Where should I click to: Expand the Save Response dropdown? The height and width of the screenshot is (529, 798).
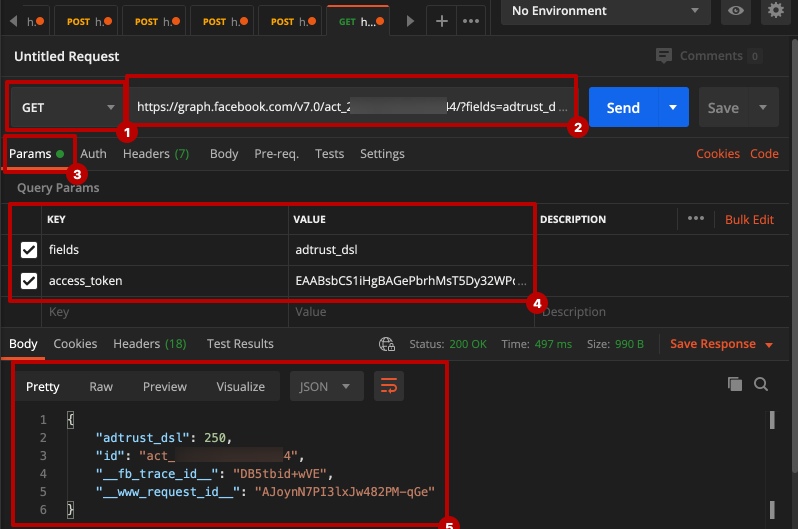pos(769,345)
